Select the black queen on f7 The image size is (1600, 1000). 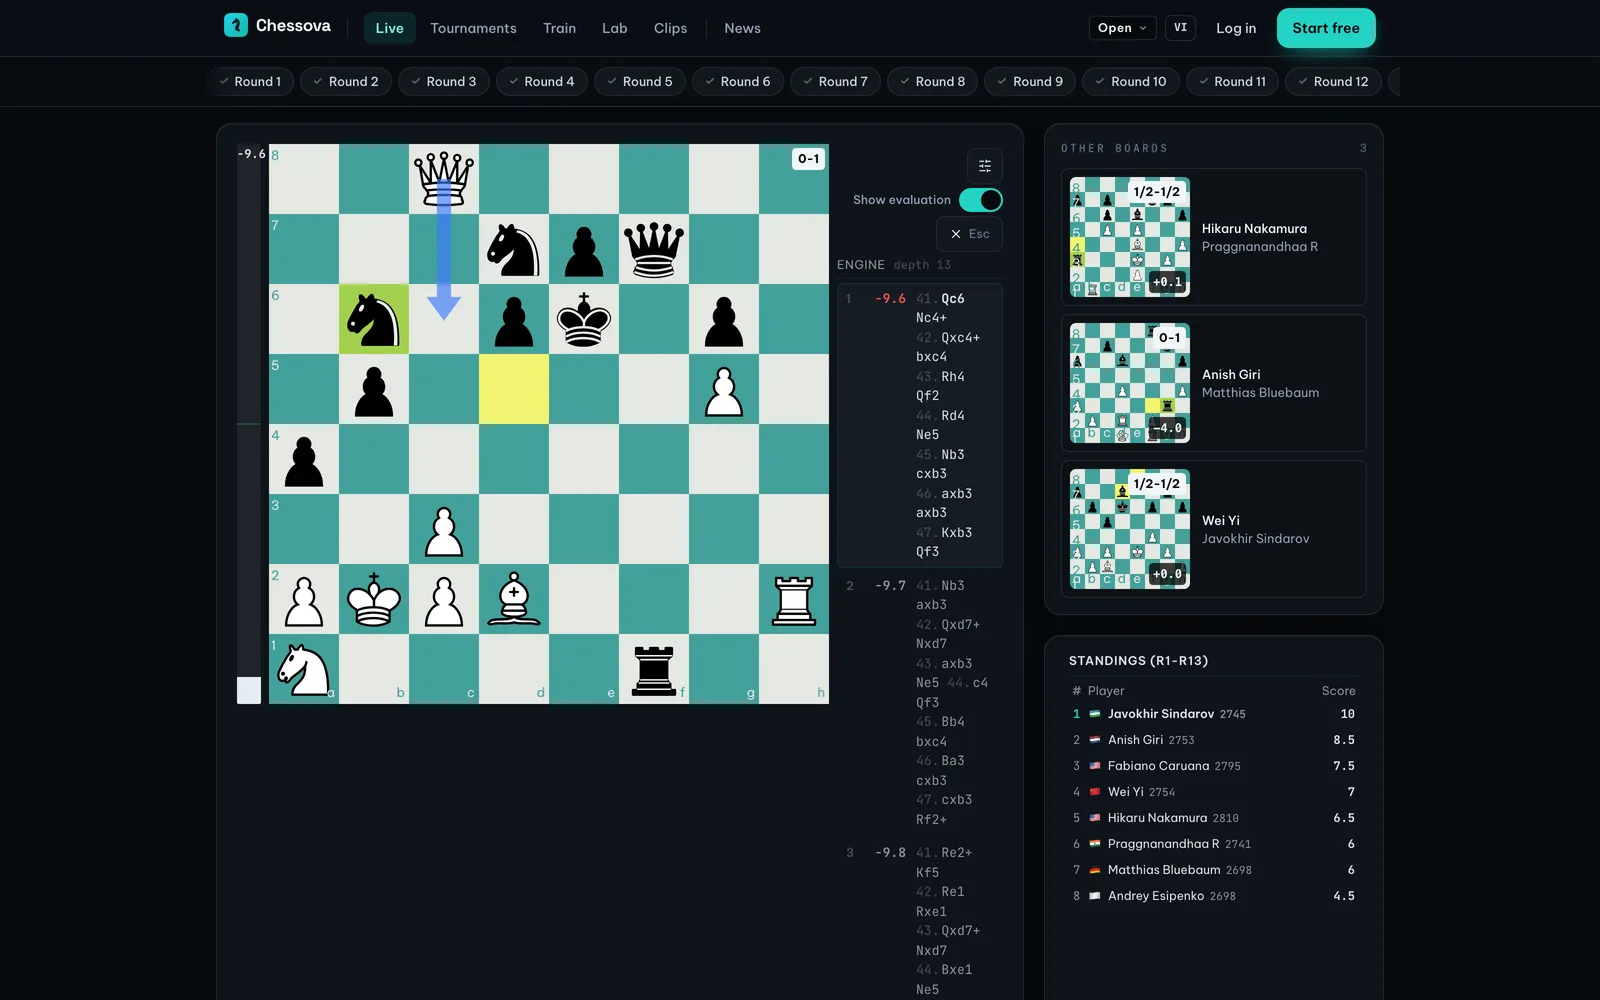[x=654, y=249]
